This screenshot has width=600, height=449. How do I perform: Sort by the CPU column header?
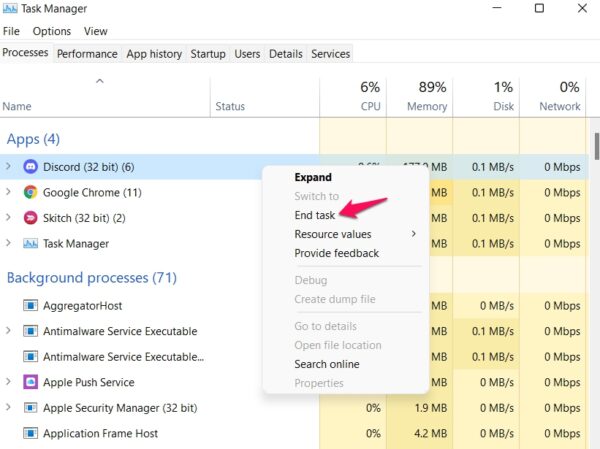click(353, 97)
